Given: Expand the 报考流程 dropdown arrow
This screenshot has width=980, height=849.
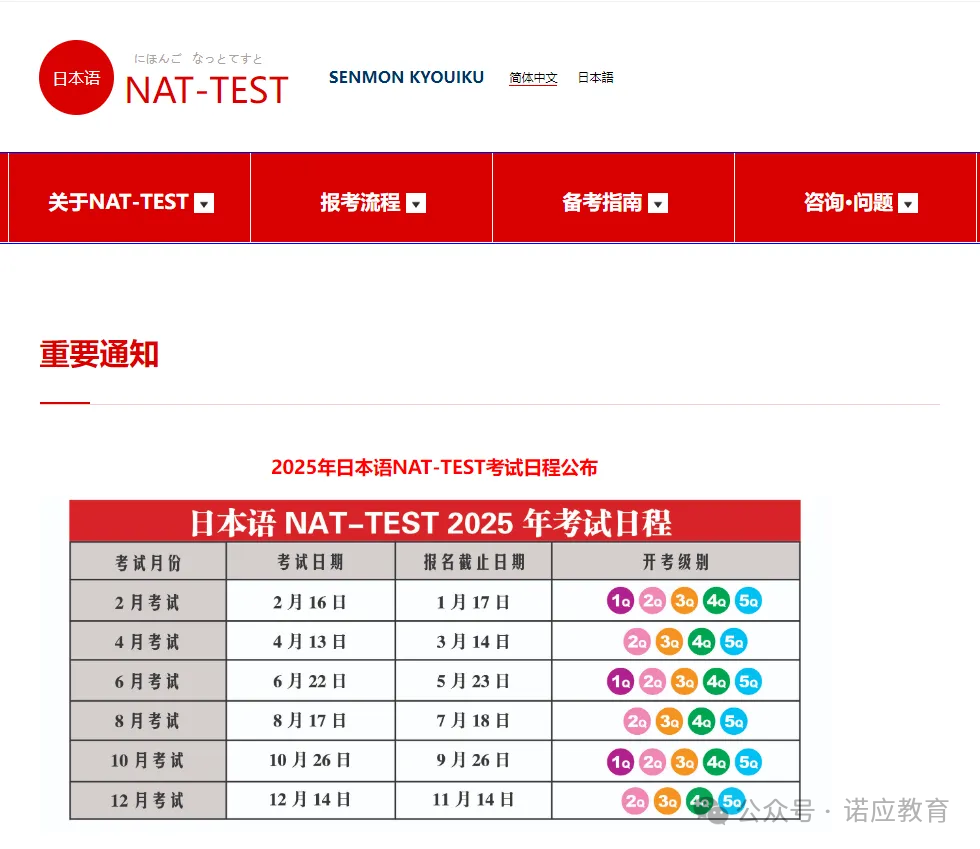Looking at the screenshot, I should pyautogui.click(x=416, y=203).
